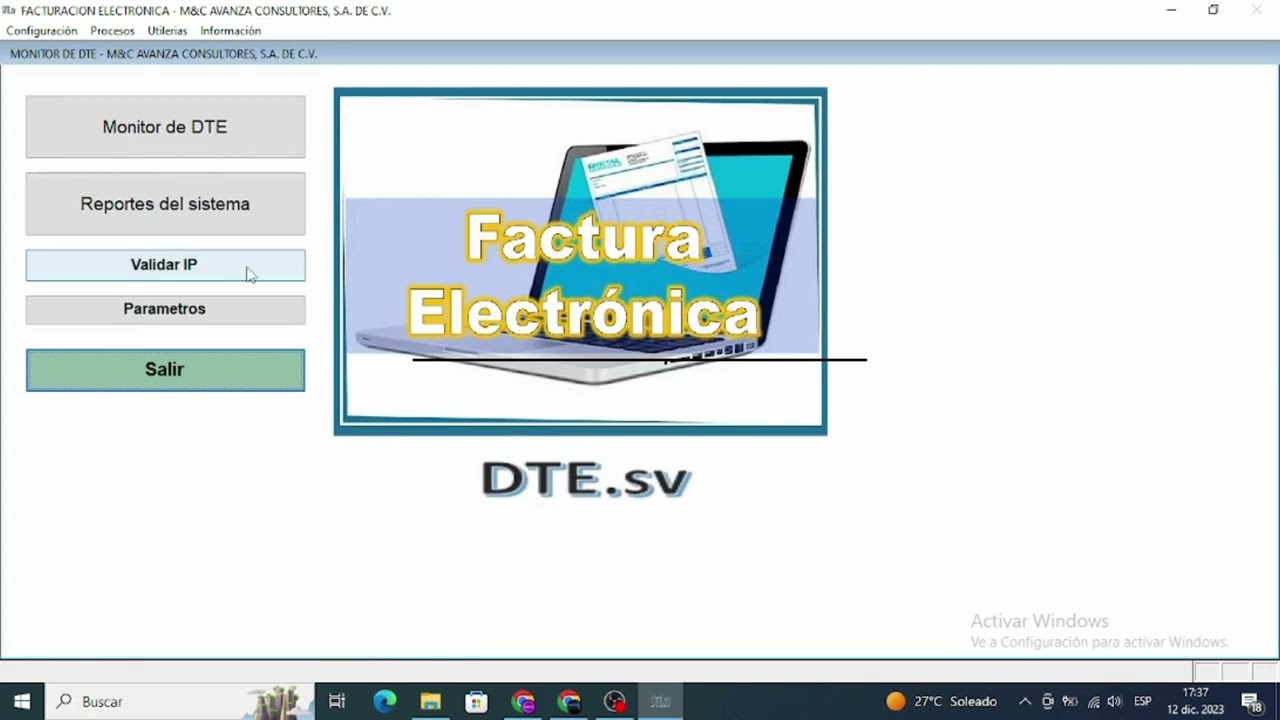Open the screen recorder taskbar icon
This screenshot has height=720, width=1280.
[x=615, y=702]
